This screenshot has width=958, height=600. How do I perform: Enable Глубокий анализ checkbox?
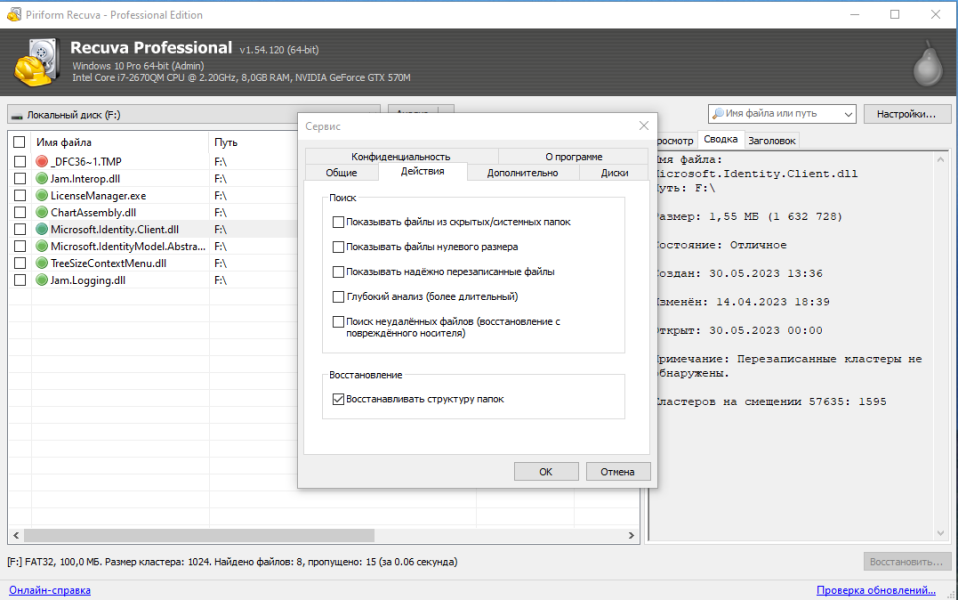pos(338,297)
